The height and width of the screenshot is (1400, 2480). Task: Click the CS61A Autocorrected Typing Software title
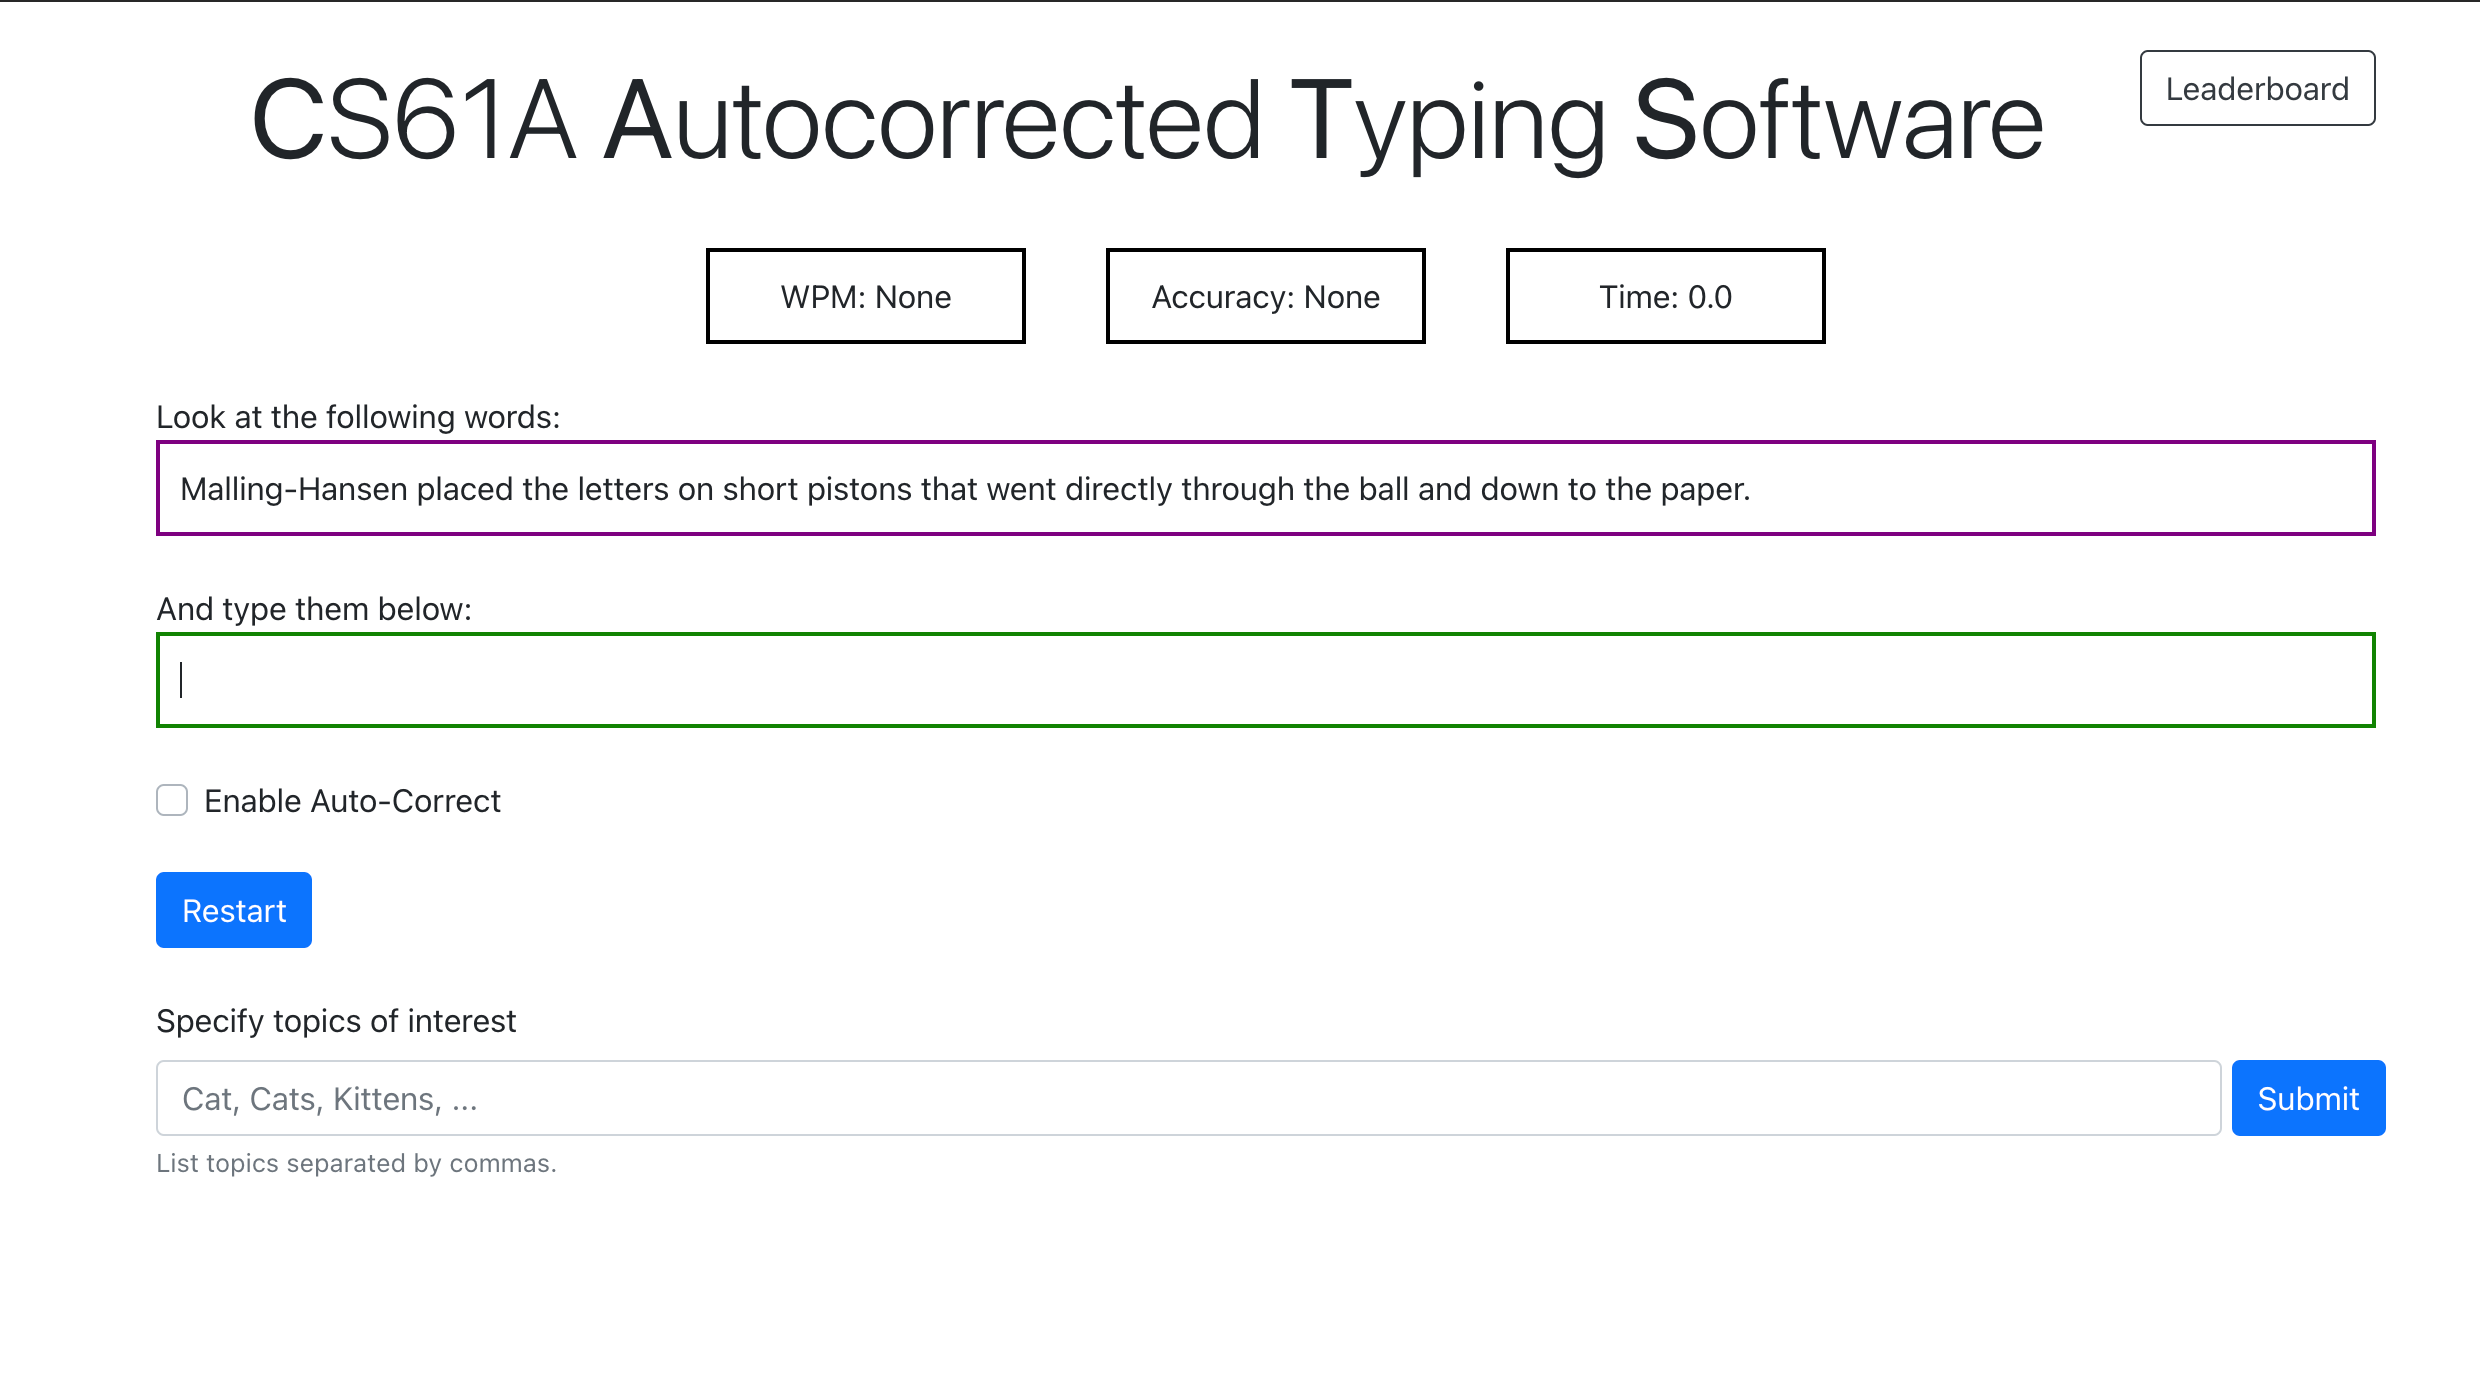[x=1145, y=118]
